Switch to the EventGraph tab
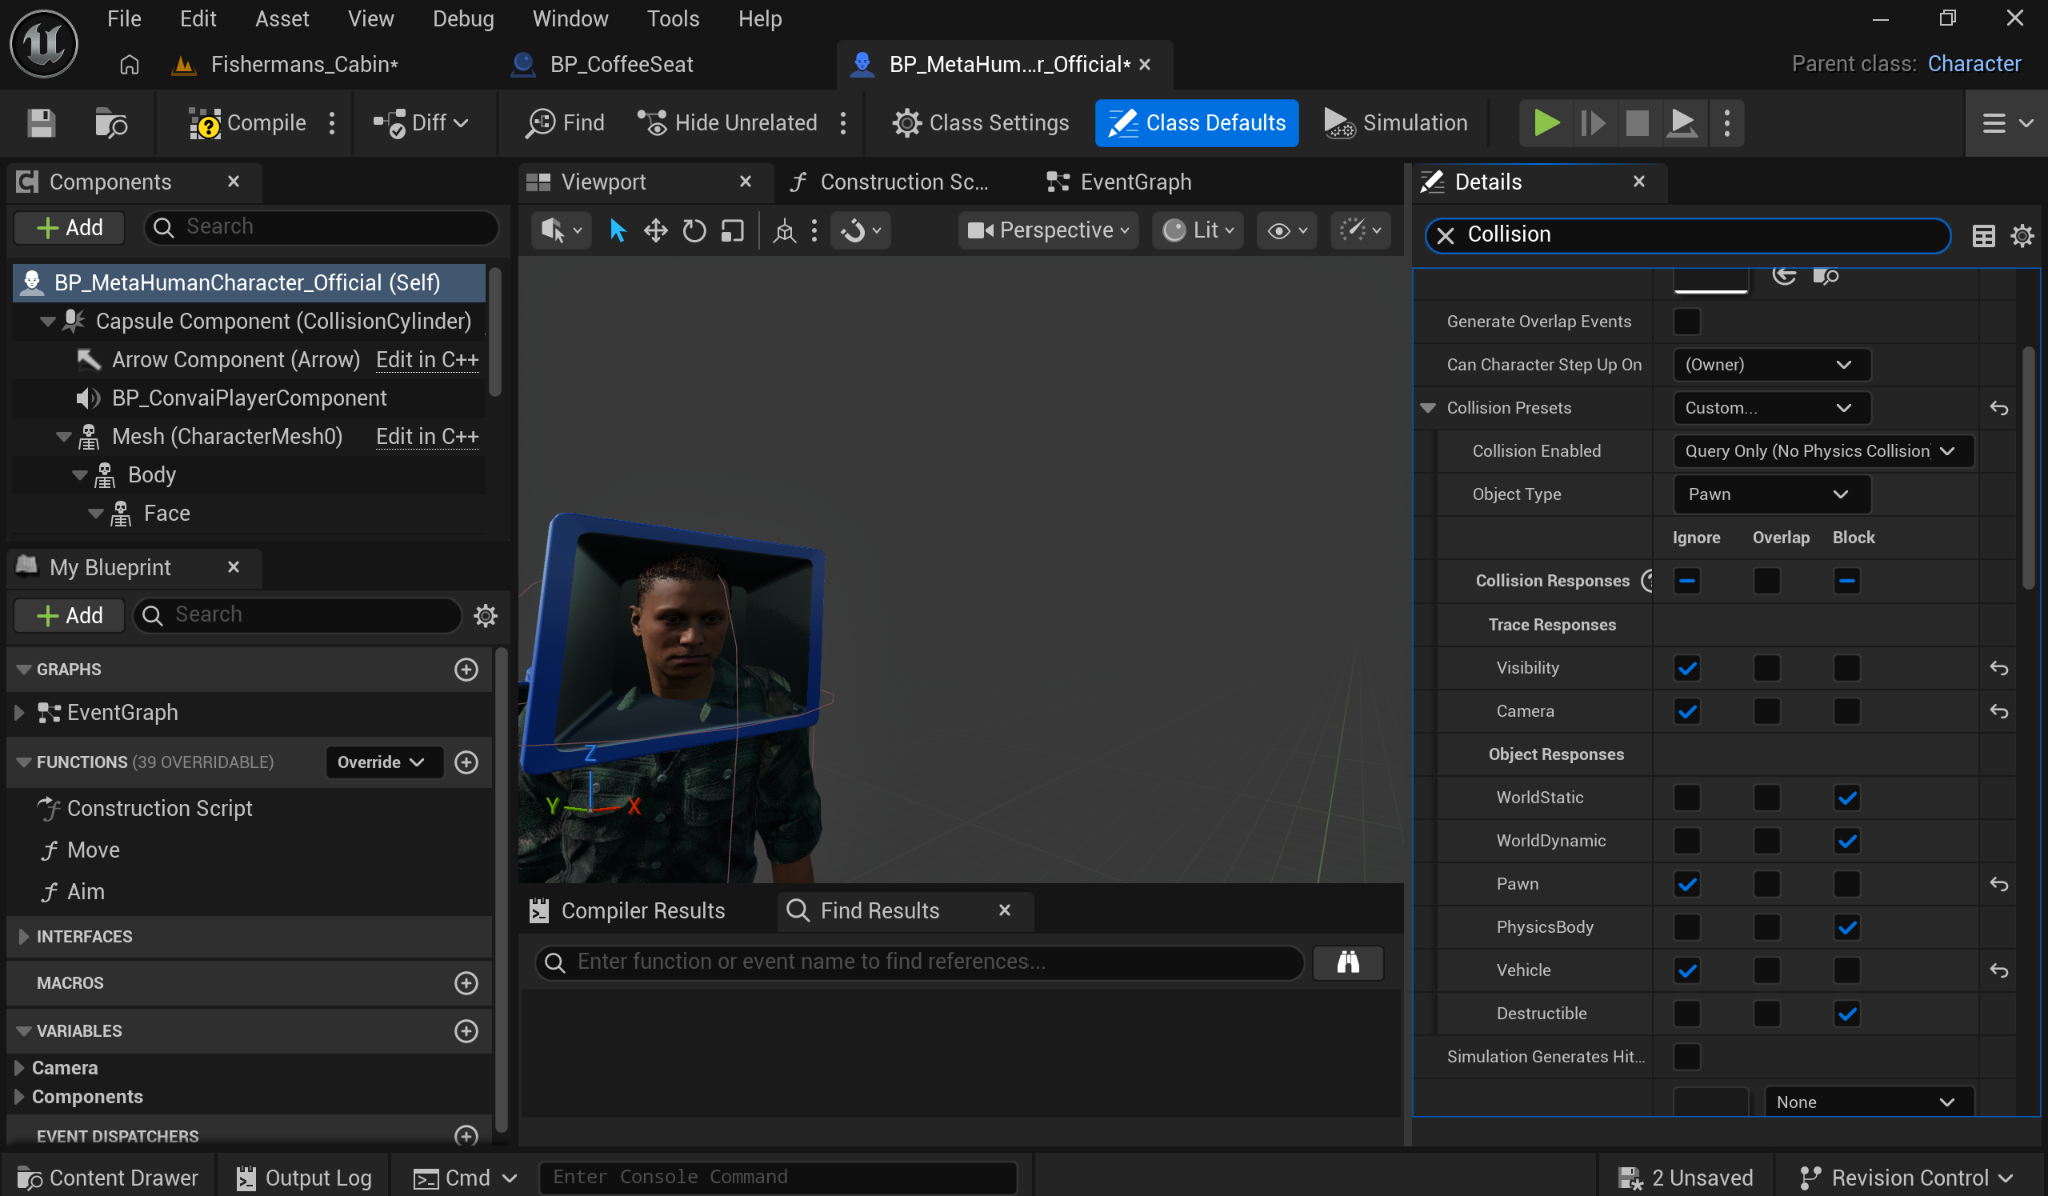Screen dimensions: 2048x1196 pyautogui.click(x=1119, y=182)
